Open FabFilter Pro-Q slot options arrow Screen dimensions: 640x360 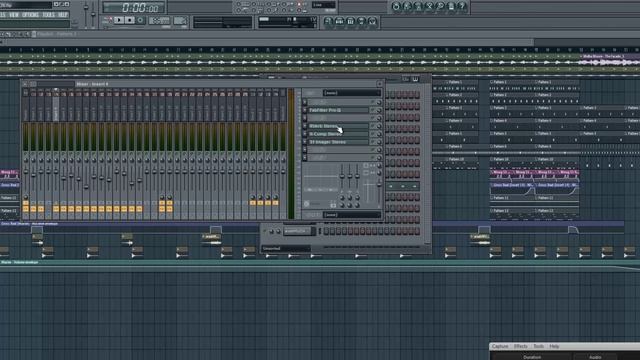click(x=305, y=110)
